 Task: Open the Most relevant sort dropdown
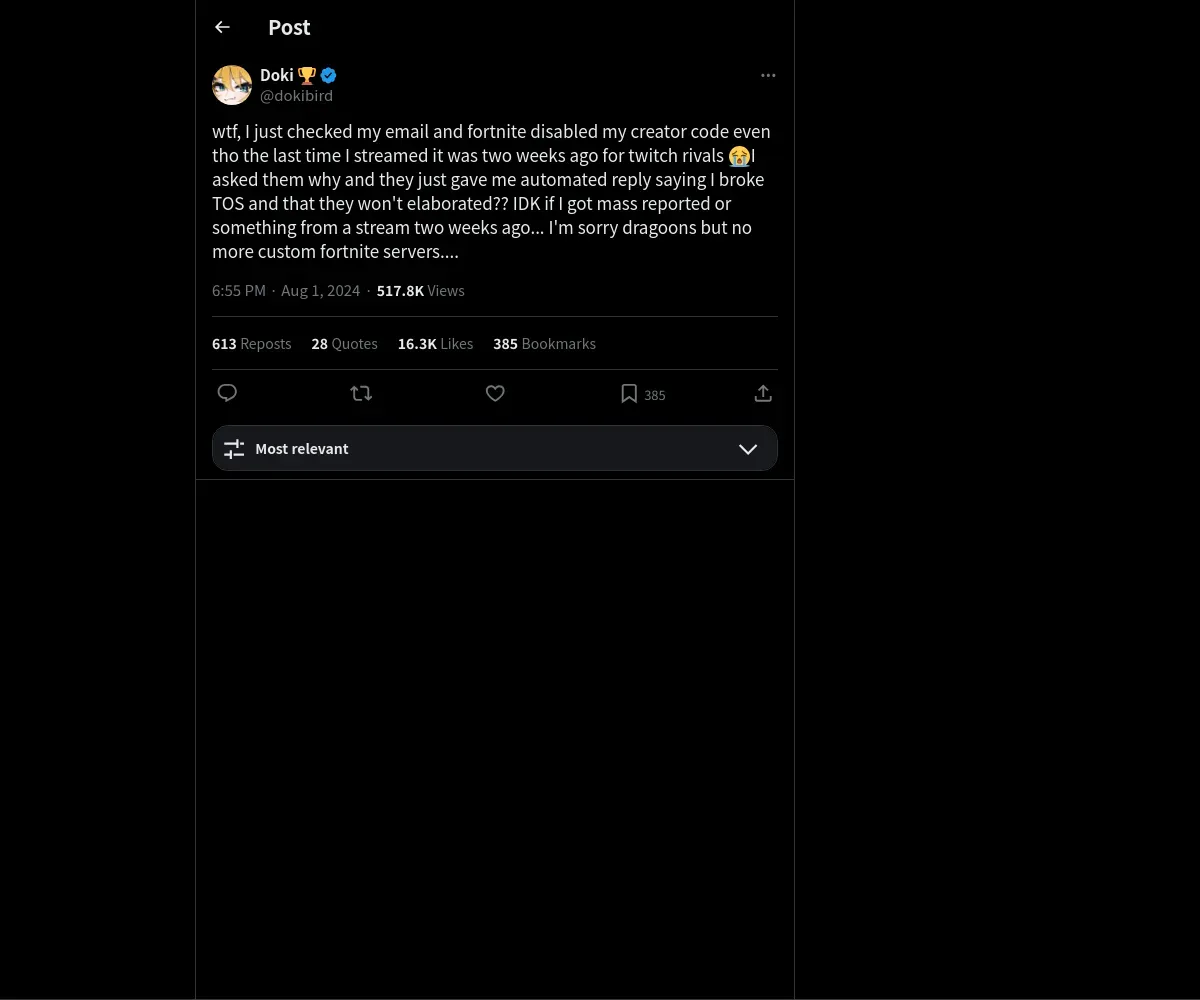[x=495, y=448]
